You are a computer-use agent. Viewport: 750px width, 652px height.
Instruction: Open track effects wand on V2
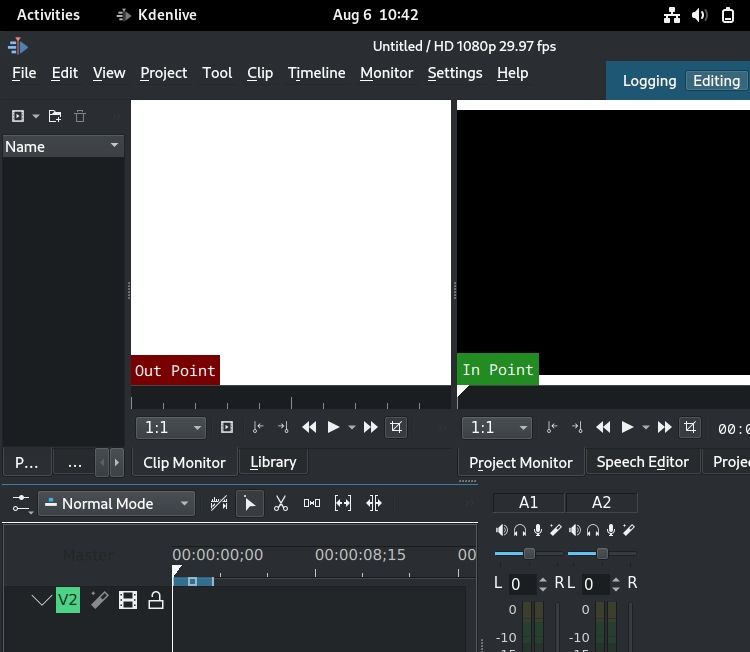pyautogui.click(x=99, y=600)
